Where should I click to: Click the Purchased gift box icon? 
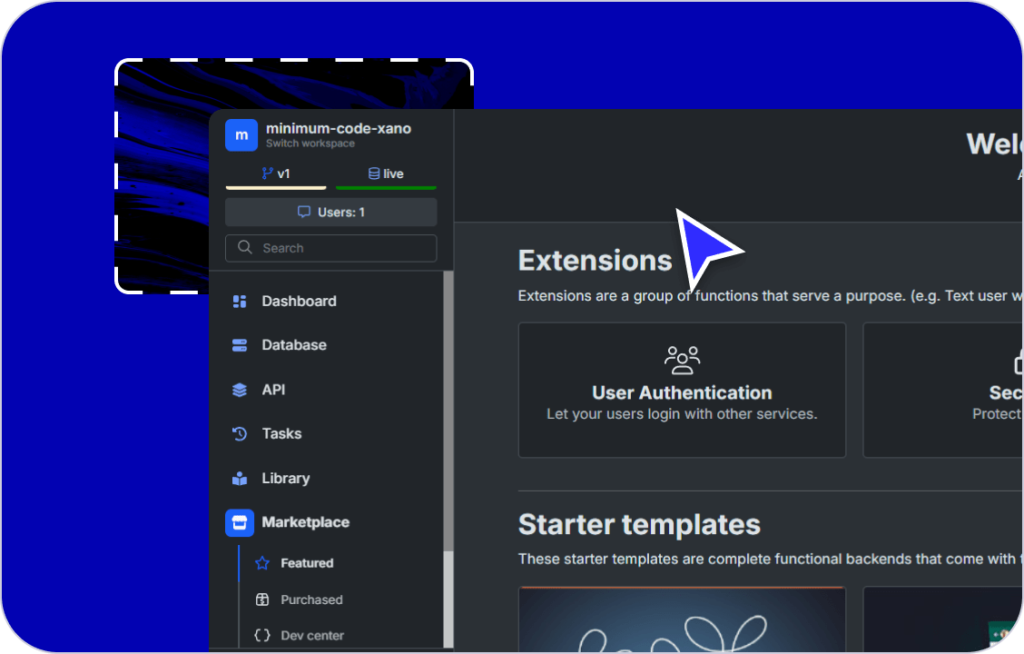point(262,600)
